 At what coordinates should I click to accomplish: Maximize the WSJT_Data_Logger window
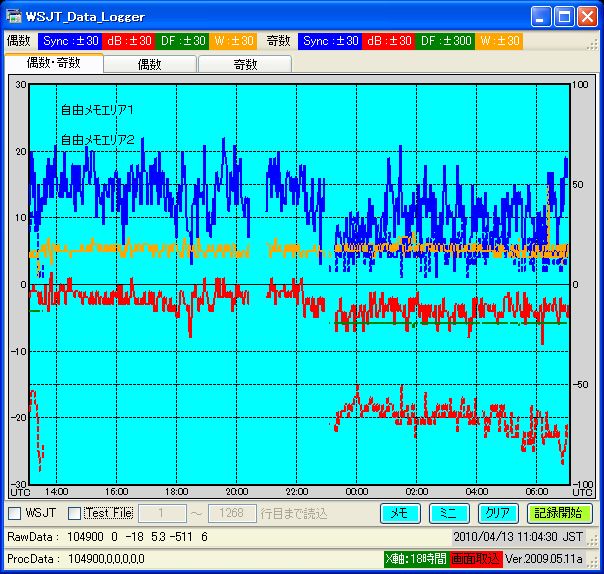[564, 17]
